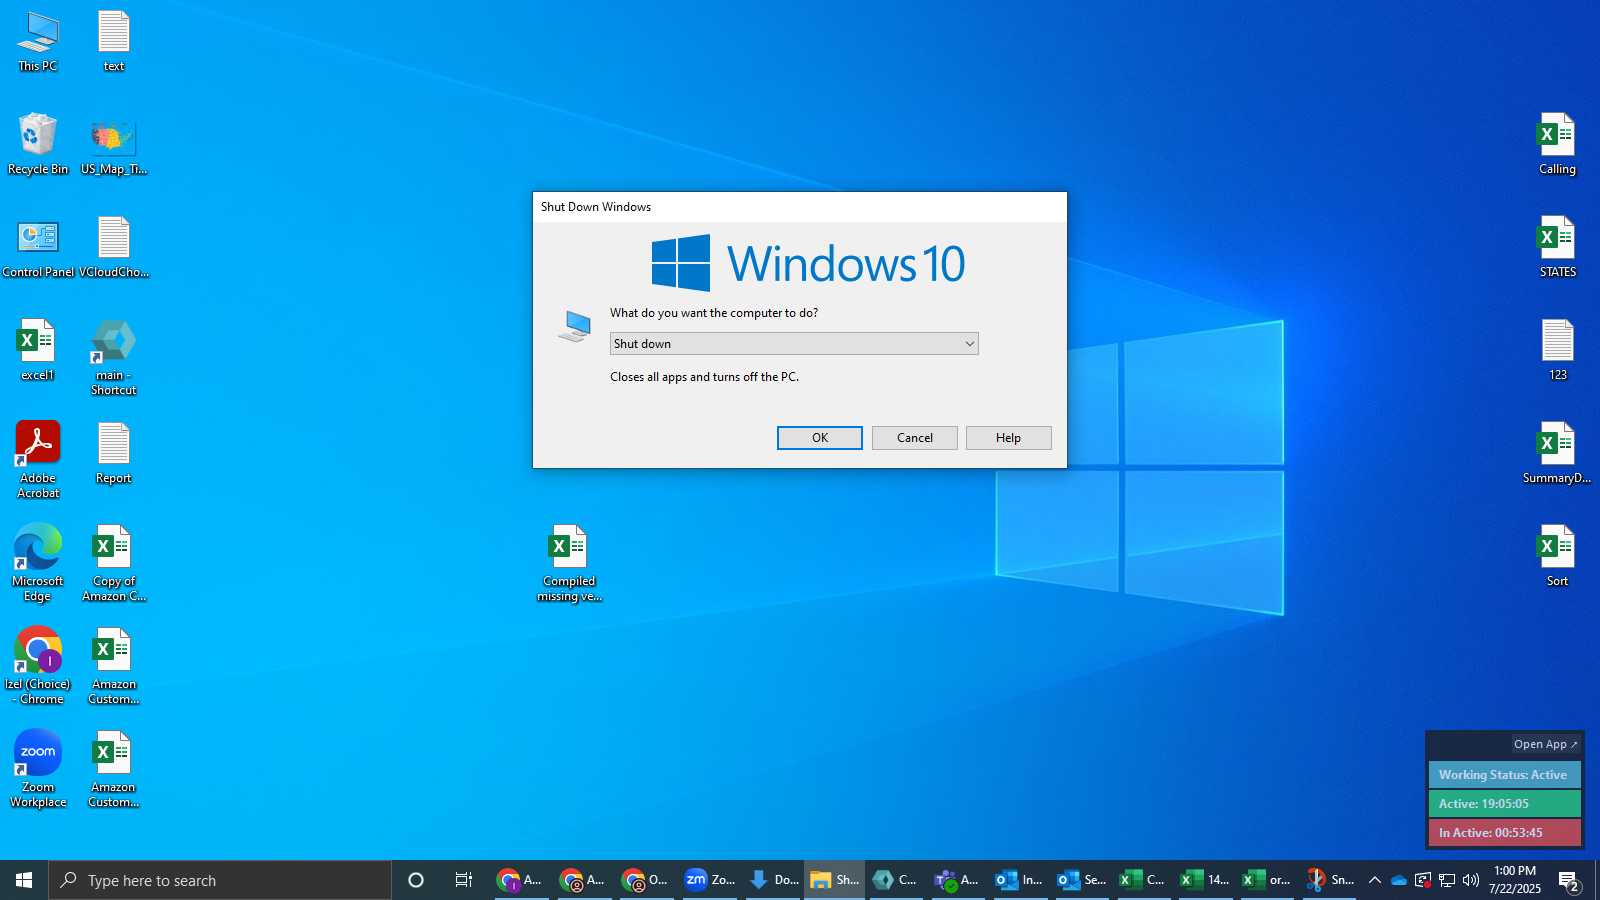Click 'Working Status: Active' bar
The image size is (1600, 900).
[1504, 775]
